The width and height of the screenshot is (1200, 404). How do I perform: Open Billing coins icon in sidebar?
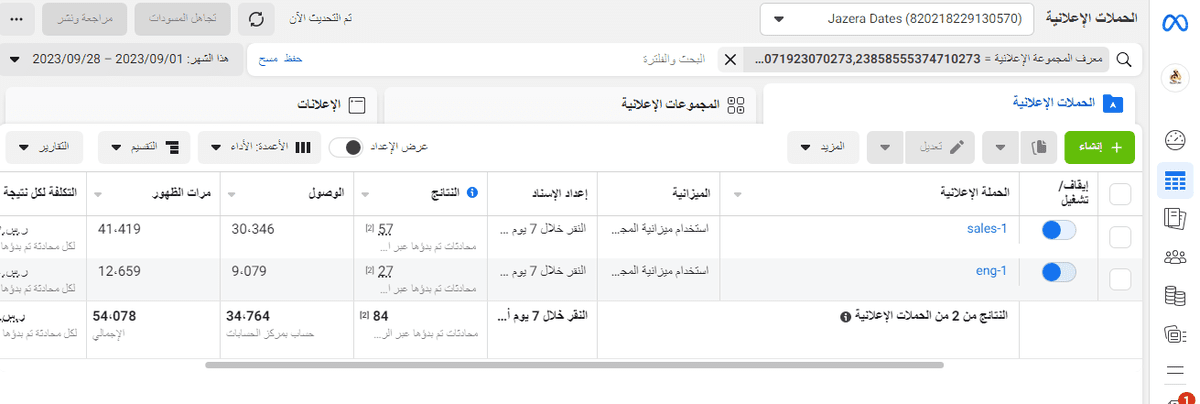tap(1175, 295)
